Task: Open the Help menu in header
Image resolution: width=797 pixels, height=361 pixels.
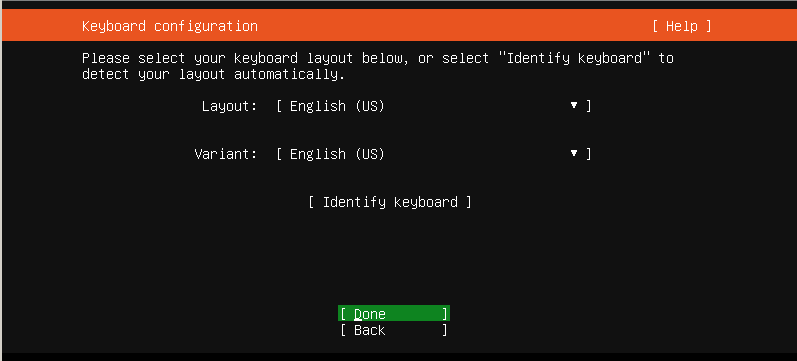Action: [x=682, y=26]
